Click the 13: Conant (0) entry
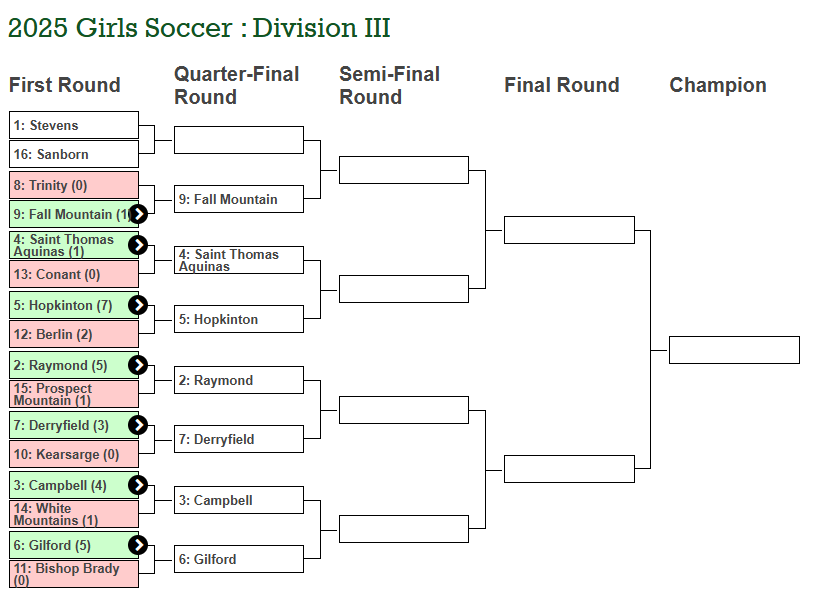Screen dimensions: 814x595 coord(74,274)
